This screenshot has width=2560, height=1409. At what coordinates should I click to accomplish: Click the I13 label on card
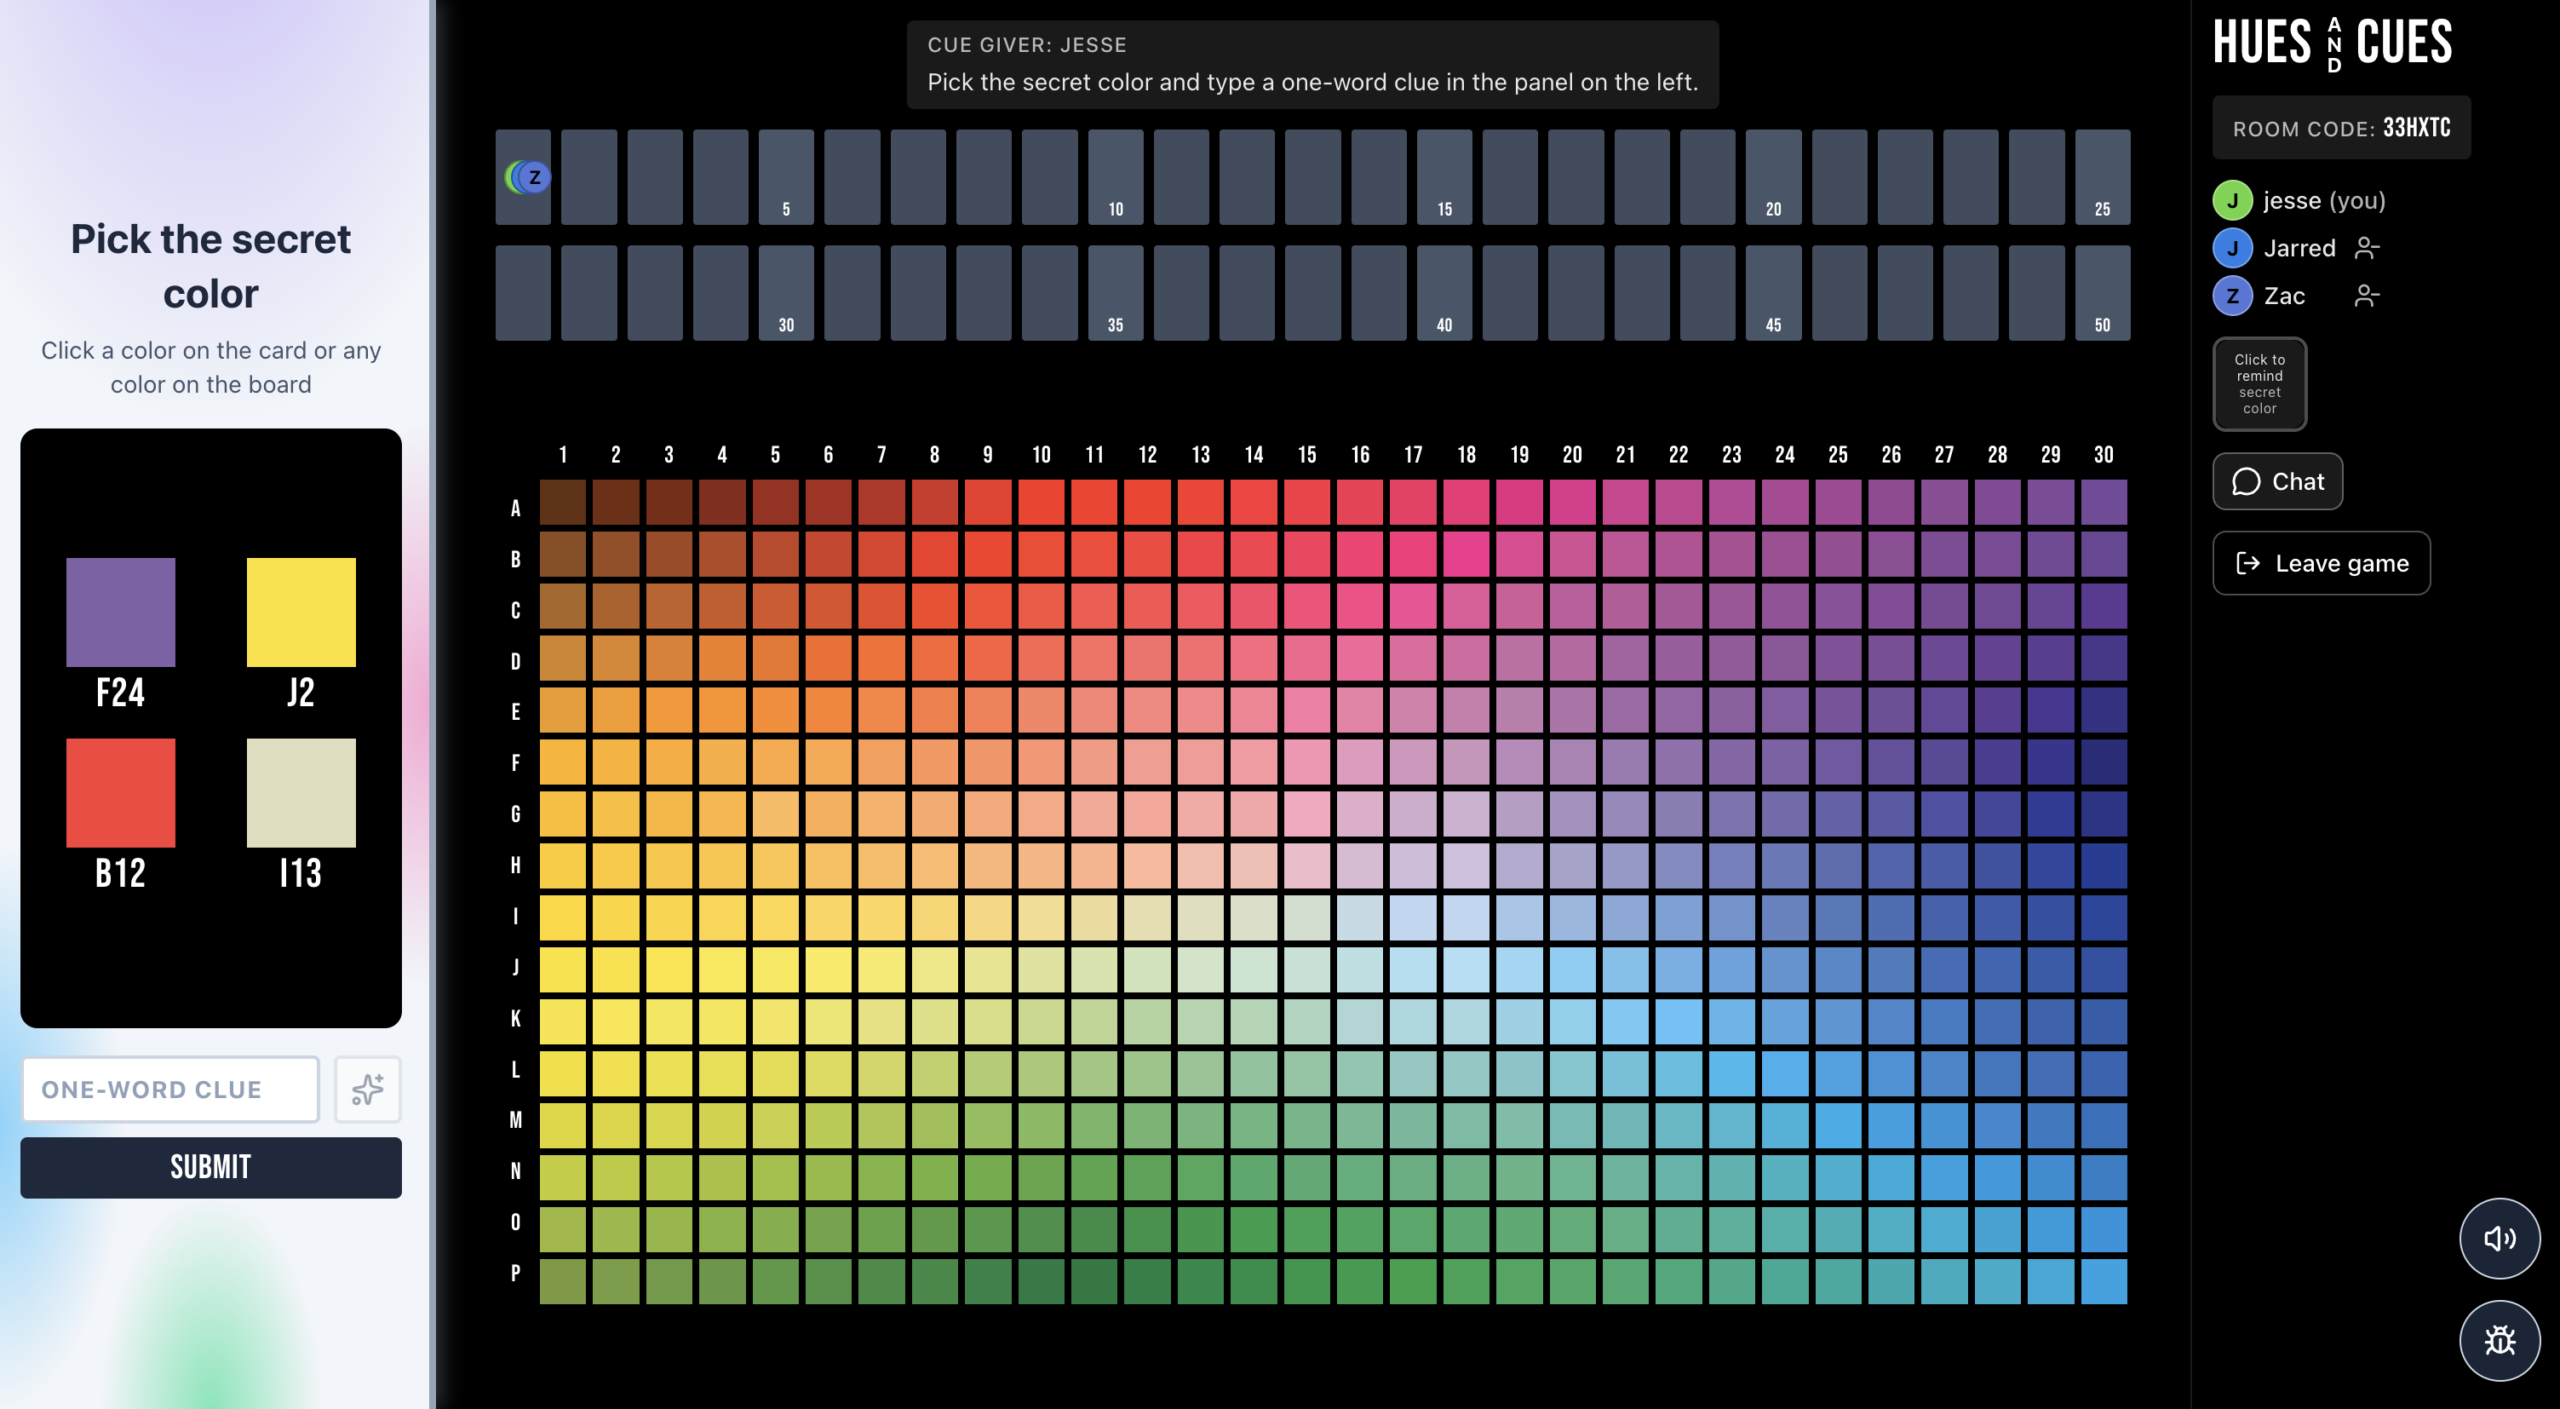(x=301, y=873)
